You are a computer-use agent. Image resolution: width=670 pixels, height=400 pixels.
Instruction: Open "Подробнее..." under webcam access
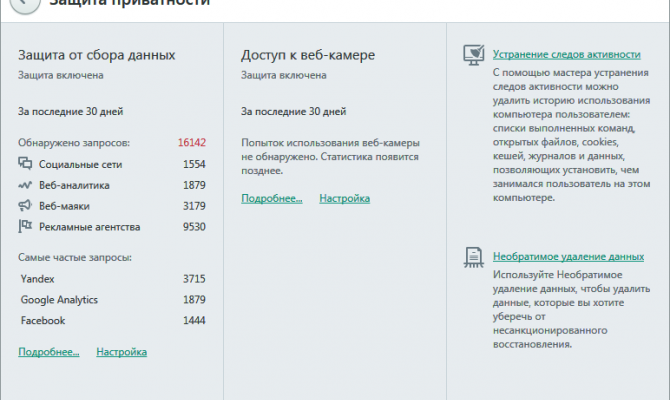tap(272, 198)
